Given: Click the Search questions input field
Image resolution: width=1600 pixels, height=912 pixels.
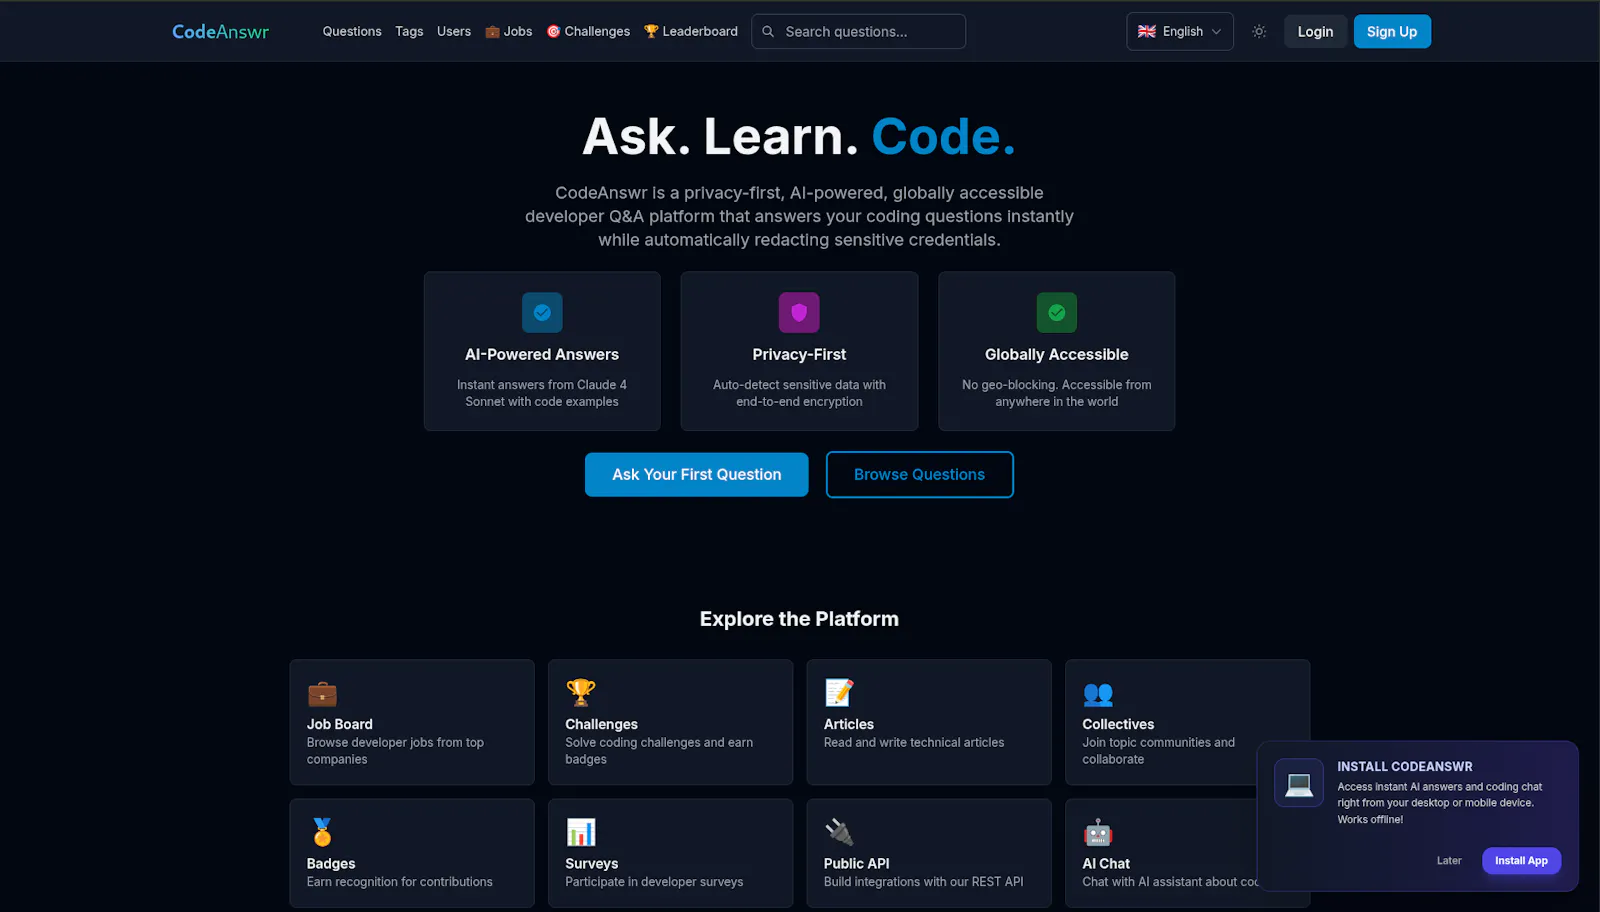Looking at the screenshot, I should 858,31.
